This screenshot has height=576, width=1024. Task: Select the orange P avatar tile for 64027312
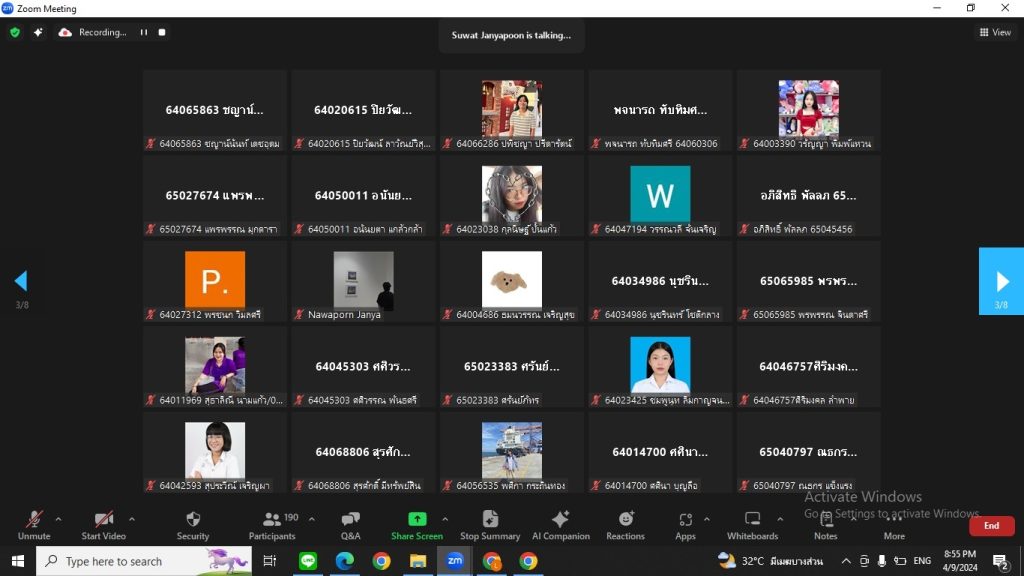click(215, 281)
